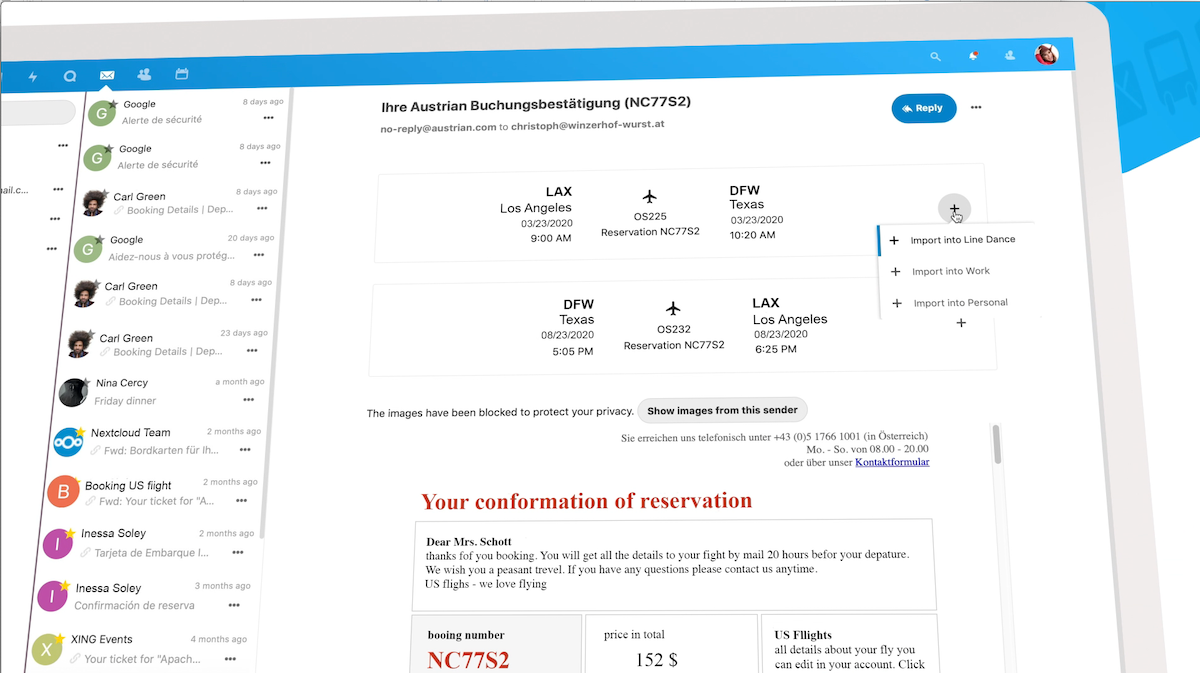Image resolution: width=1200 pixels, height=673 pixels.
Task: Click Show images from this sender
Action: (x=723, y=410)
